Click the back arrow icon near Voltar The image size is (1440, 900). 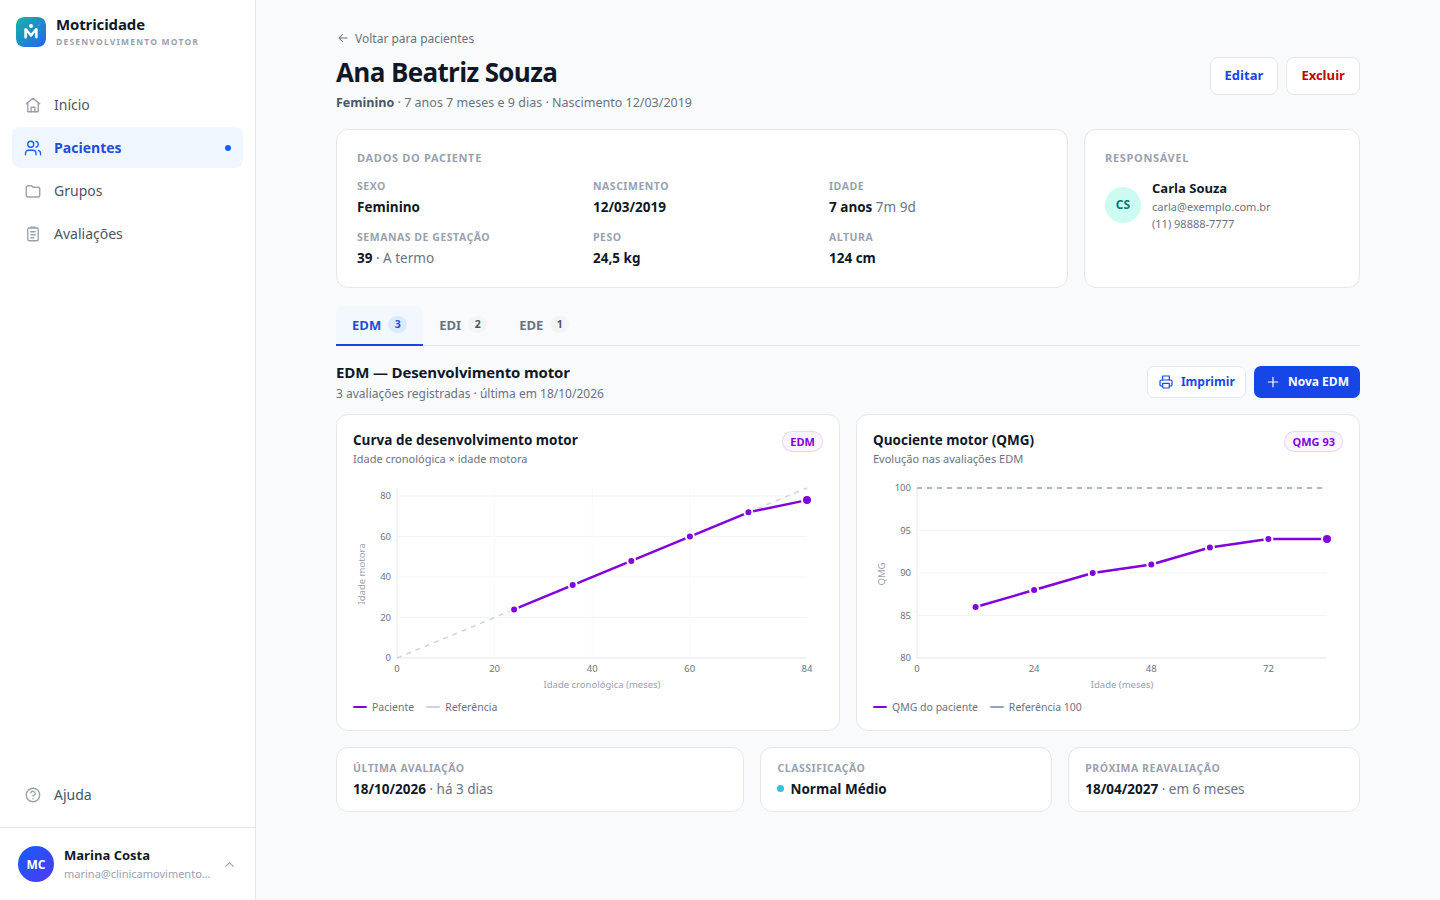[x=343, y=39]
